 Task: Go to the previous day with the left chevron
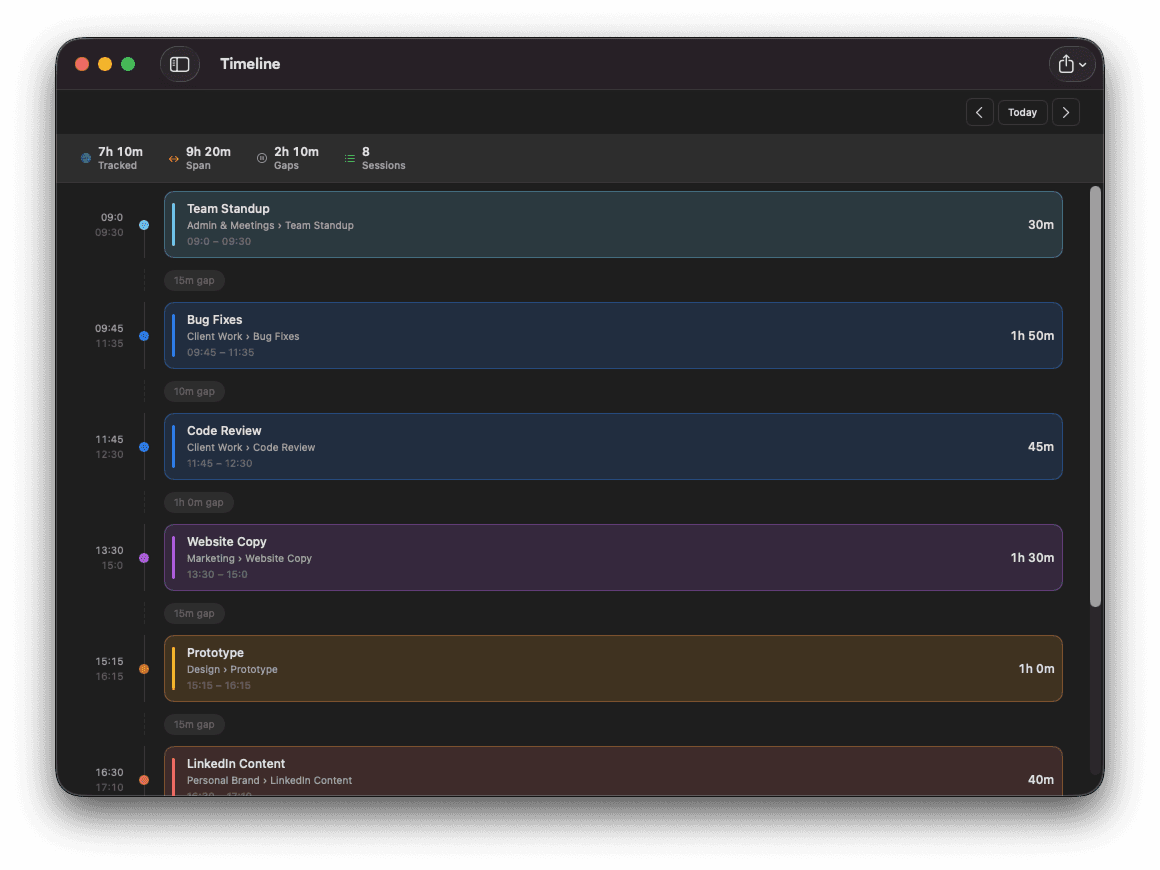coord(979,112)
